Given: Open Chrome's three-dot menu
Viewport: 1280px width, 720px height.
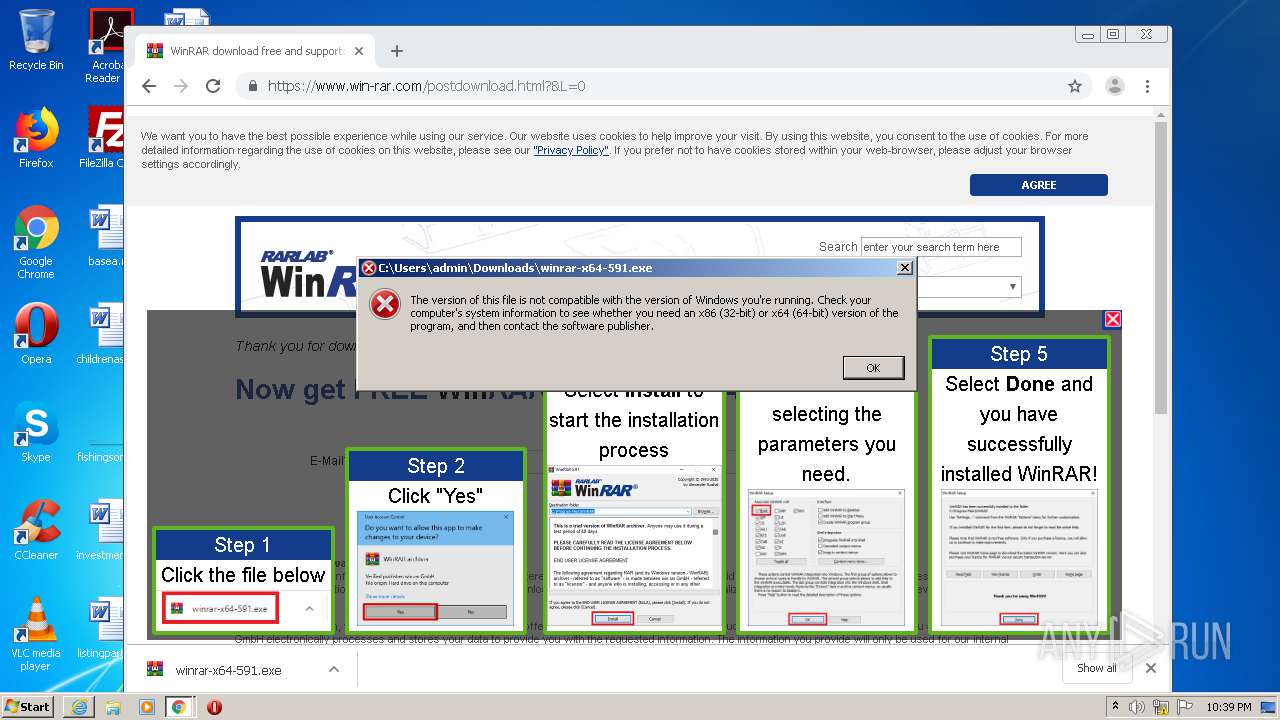Looking at the screenshot, I should (x=1148, y=86).
